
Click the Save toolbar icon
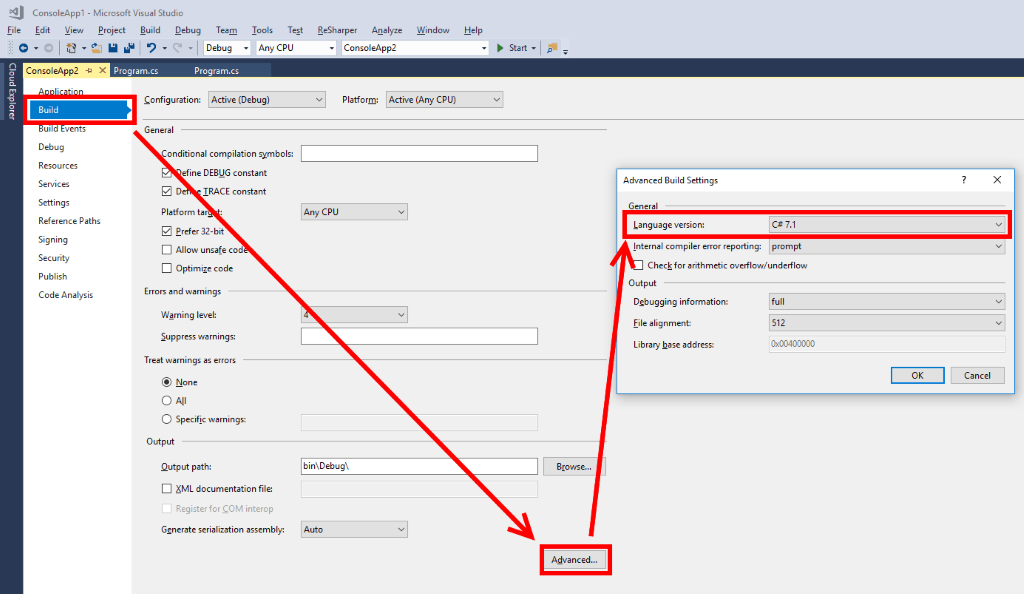point(111,48)
